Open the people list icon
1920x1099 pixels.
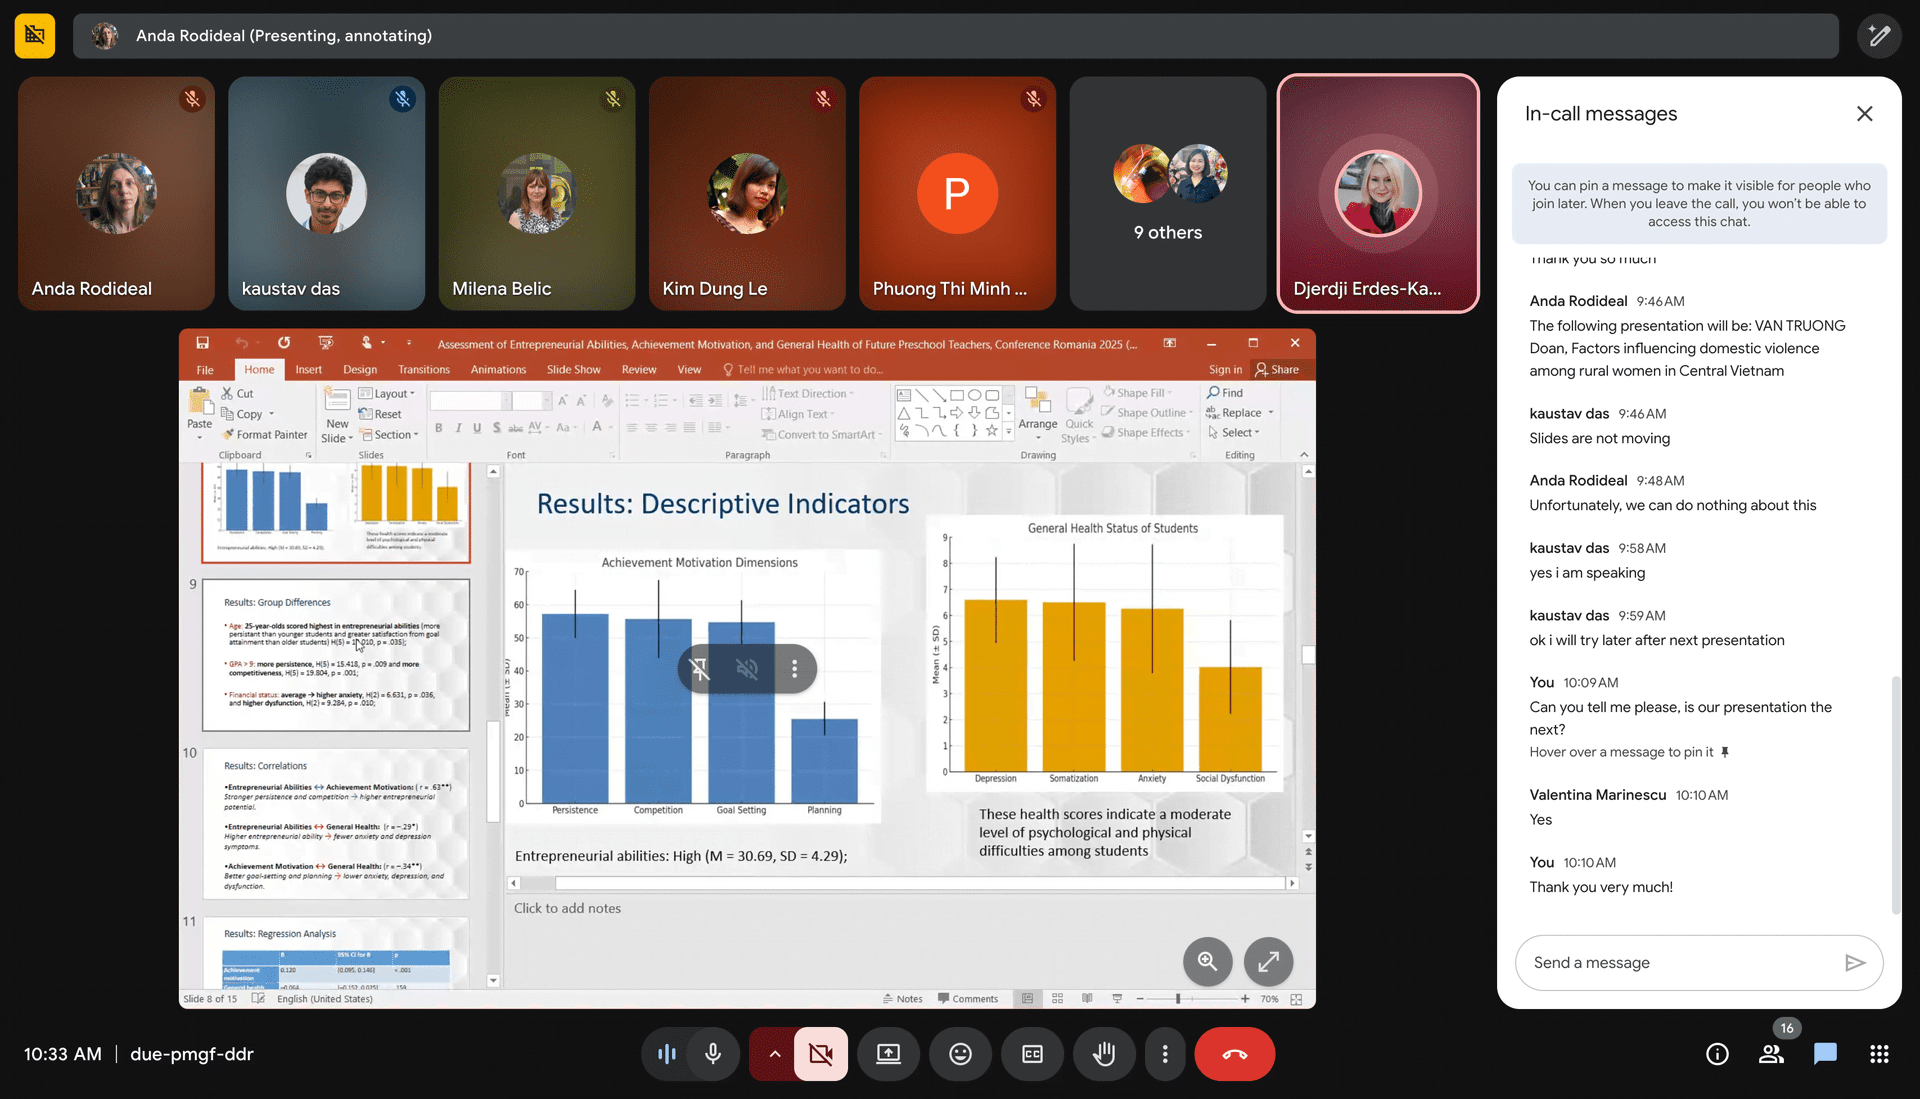click(1771, 1054)
